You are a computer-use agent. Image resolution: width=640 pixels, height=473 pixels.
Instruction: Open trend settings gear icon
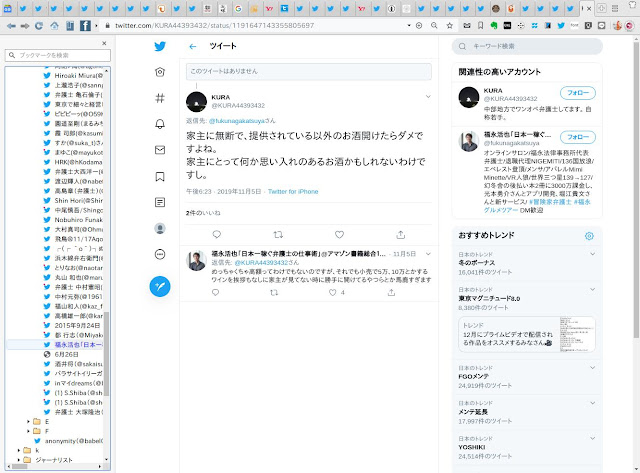click(589, 236)
